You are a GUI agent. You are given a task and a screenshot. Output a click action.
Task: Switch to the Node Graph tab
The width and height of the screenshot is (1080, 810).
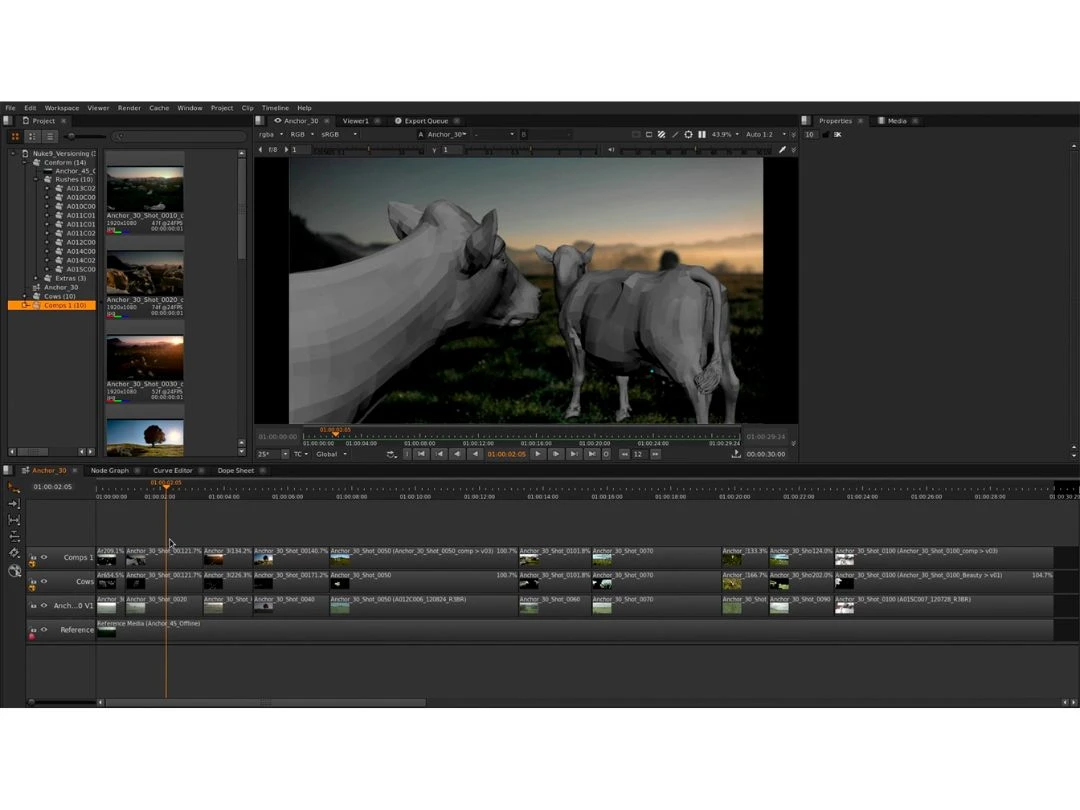tap(109, 470)
